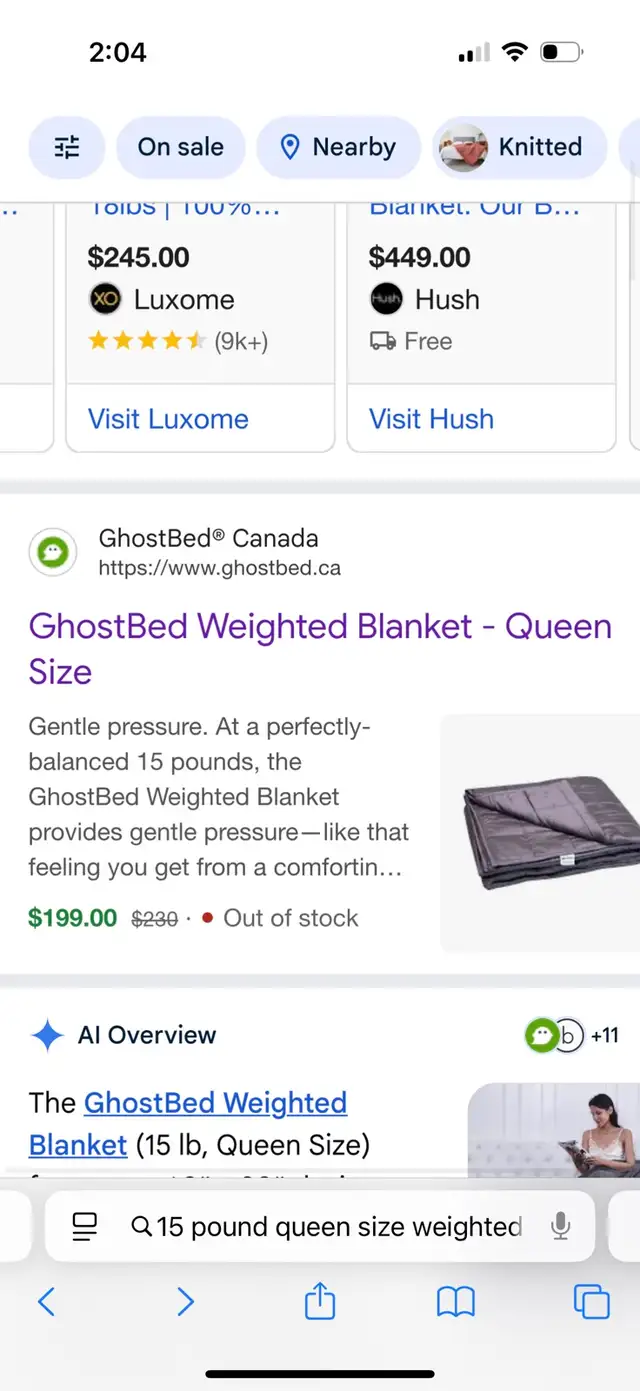Start voice search with the microphone icon

[560, 1227]
